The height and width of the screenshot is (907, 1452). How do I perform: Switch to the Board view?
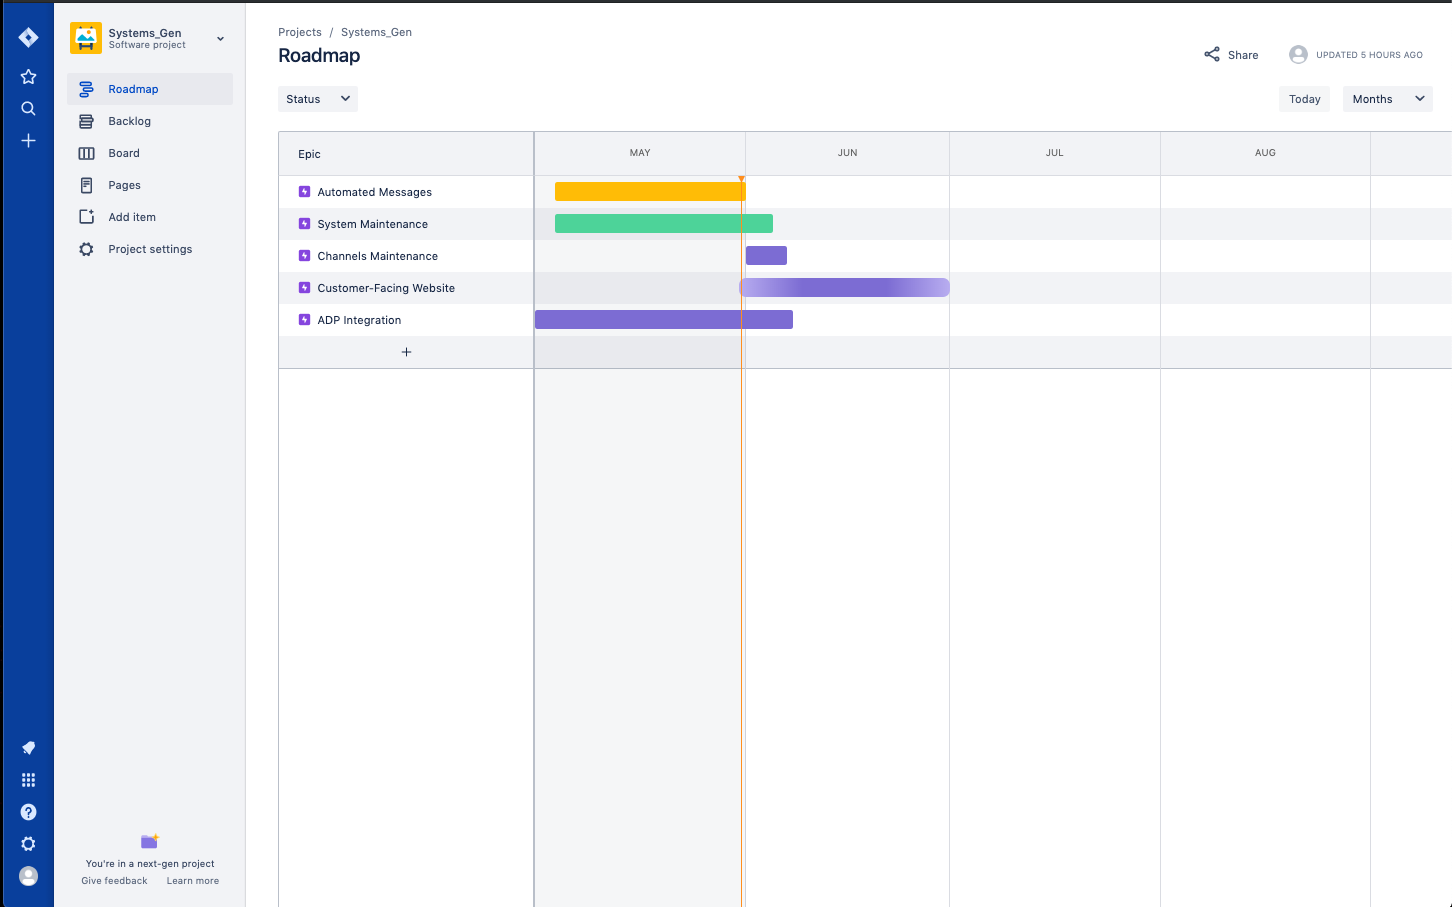click(x=150, y=153)
